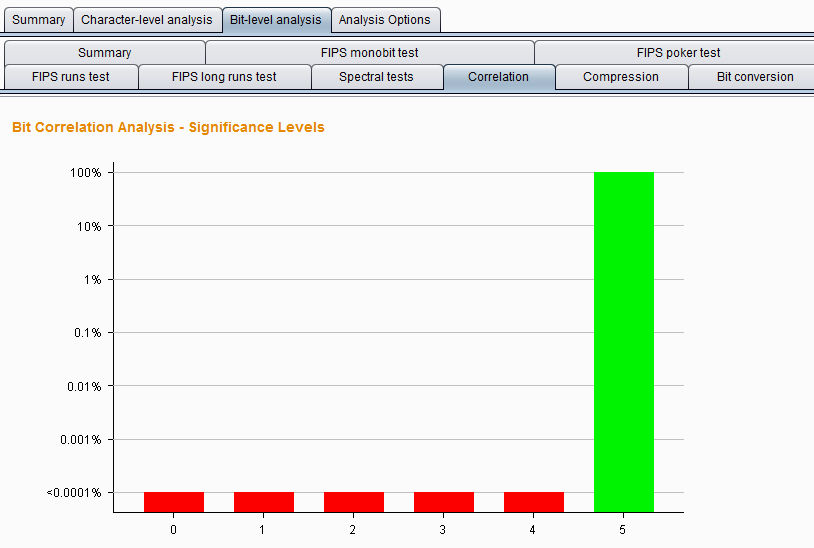
Task: Click the green 100% bar for bit 5
Action: (x=624, y=342)
